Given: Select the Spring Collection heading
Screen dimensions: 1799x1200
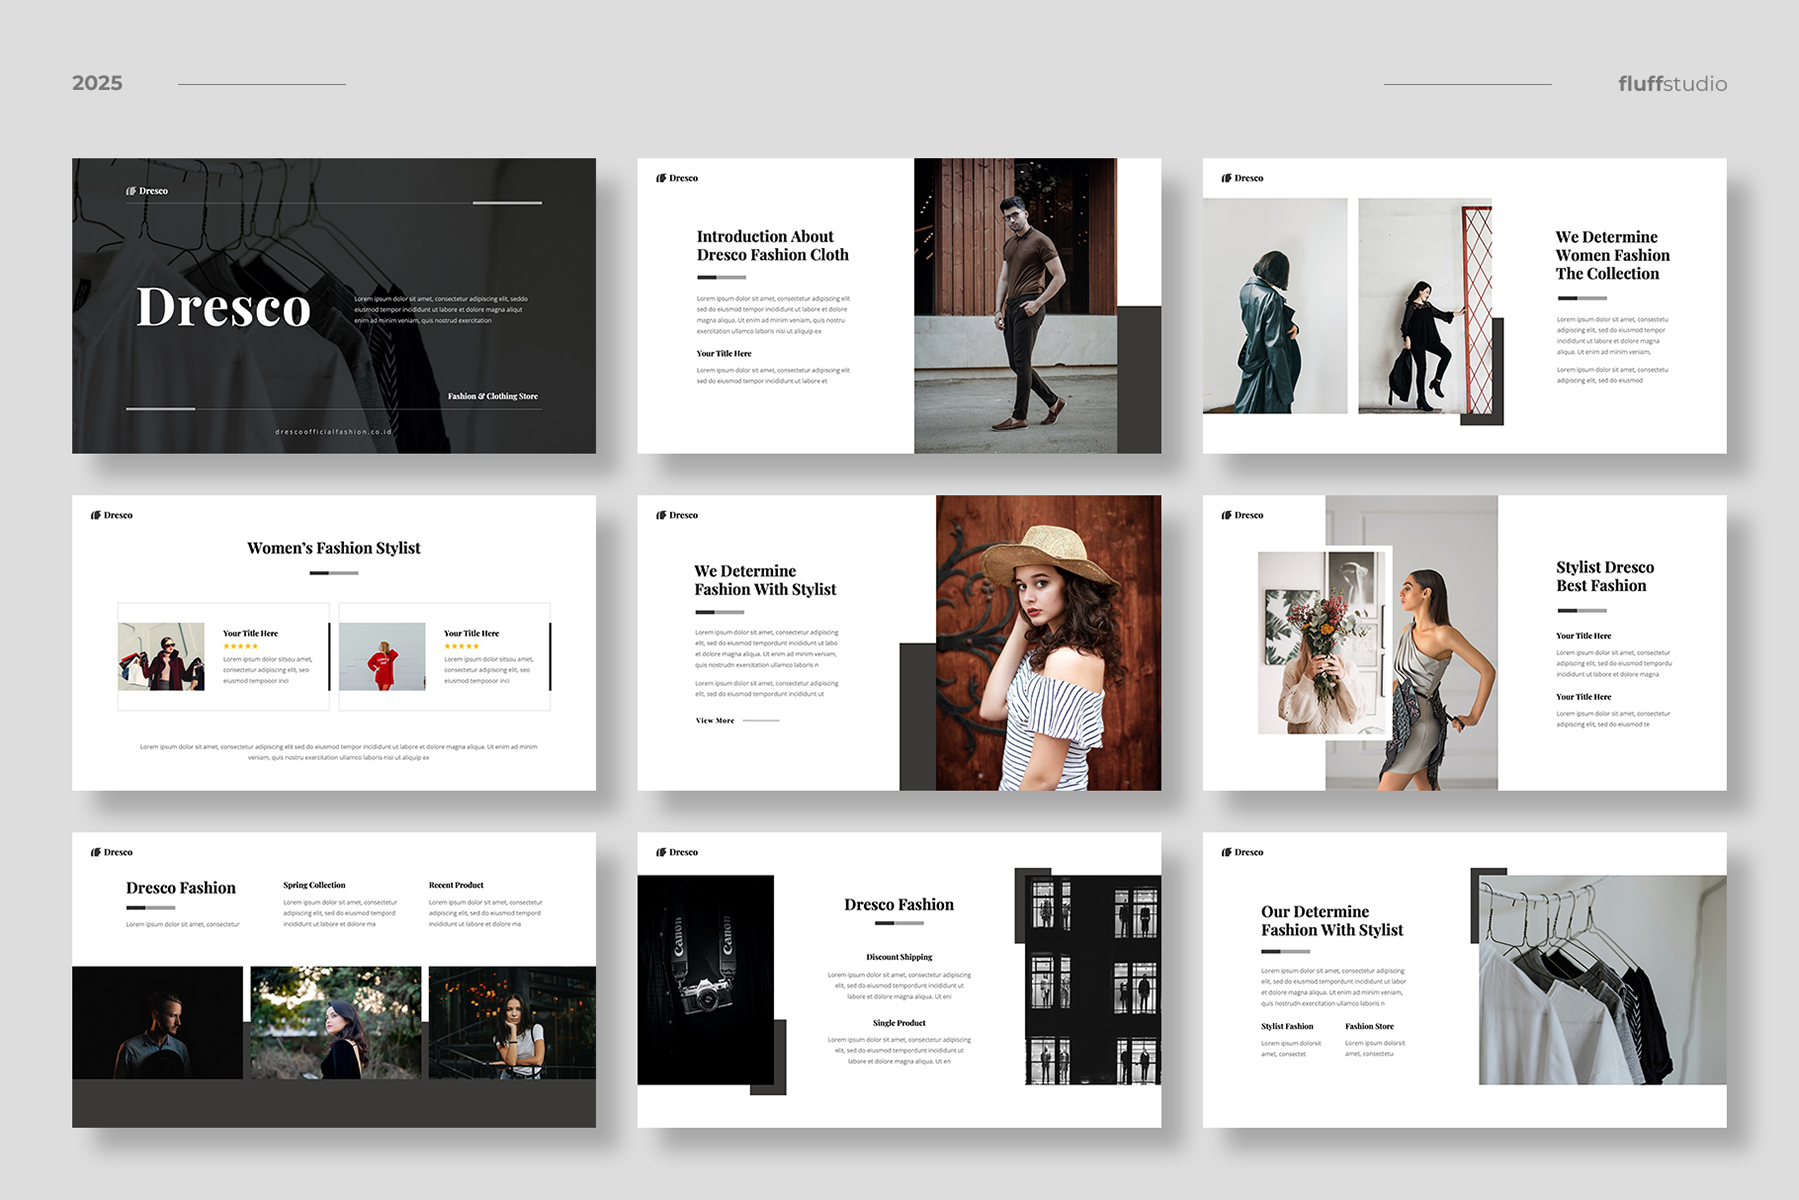Looking at the screenshot, I should point(314,885).
